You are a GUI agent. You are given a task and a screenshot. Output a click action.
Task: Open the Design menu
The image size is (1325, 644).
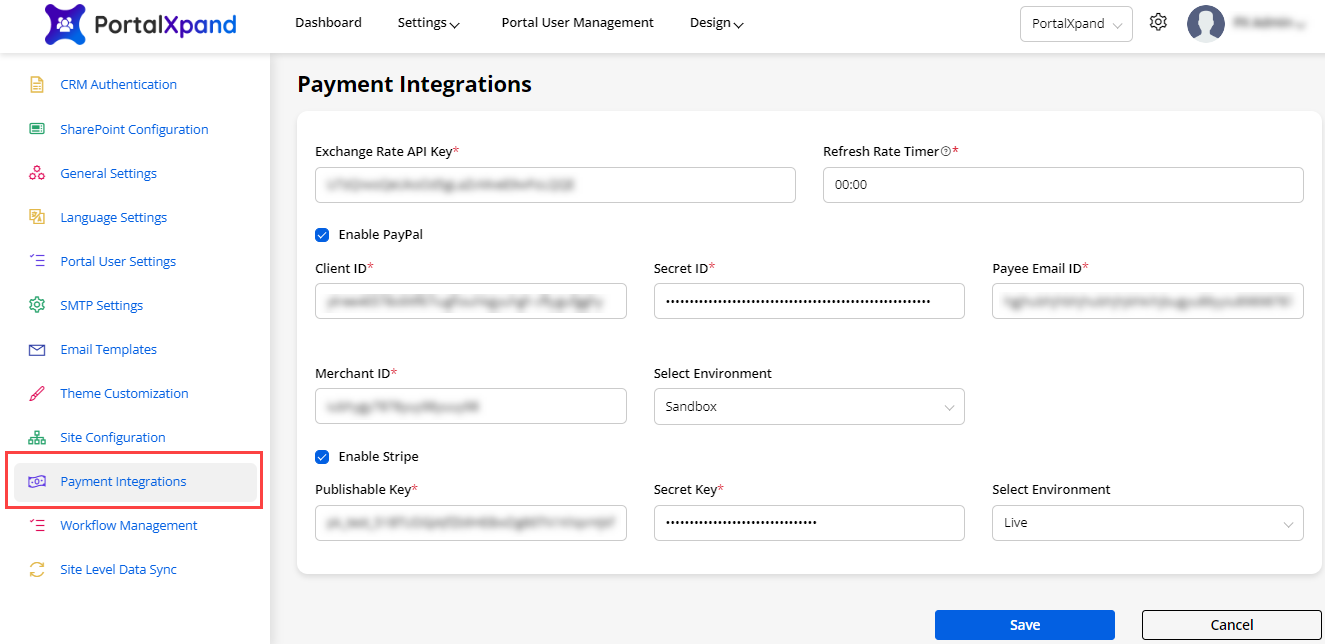(x=716, y=23)
